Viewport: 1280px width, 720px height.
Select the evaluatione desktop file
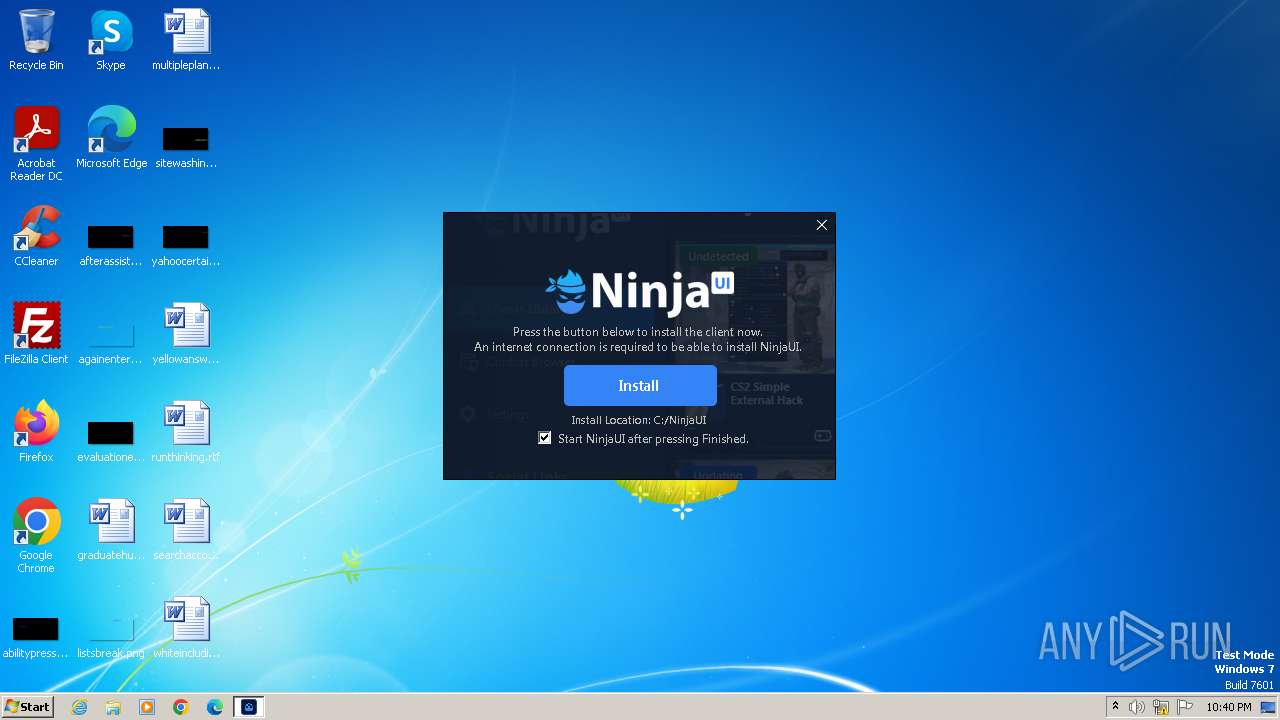(x=110, y=440)
